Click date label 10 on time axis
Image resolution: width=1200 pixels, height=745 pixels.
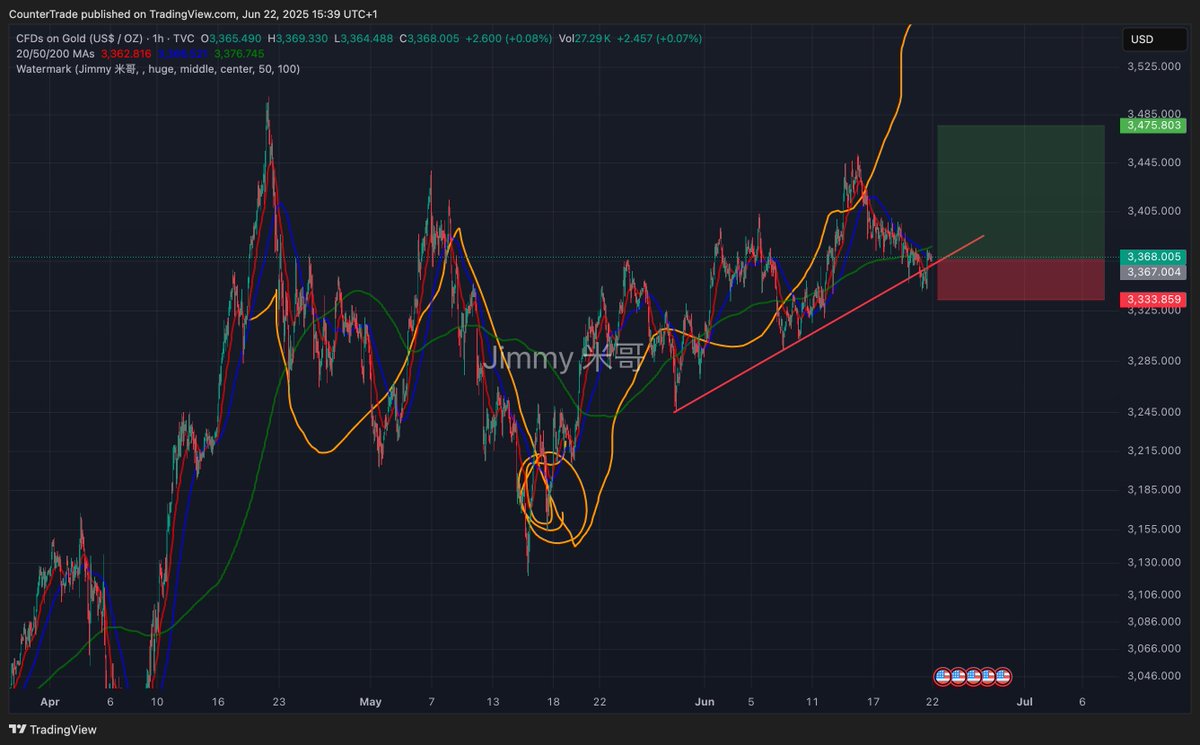[x=157, y=702]
